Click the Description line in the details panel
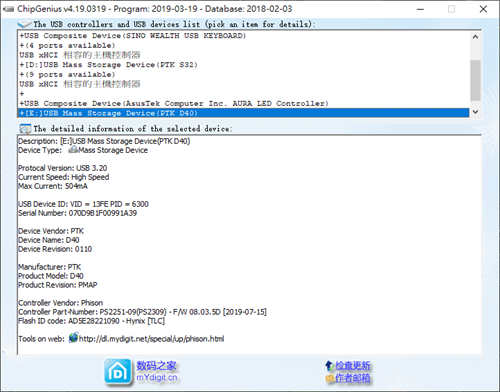 (104, 141)
